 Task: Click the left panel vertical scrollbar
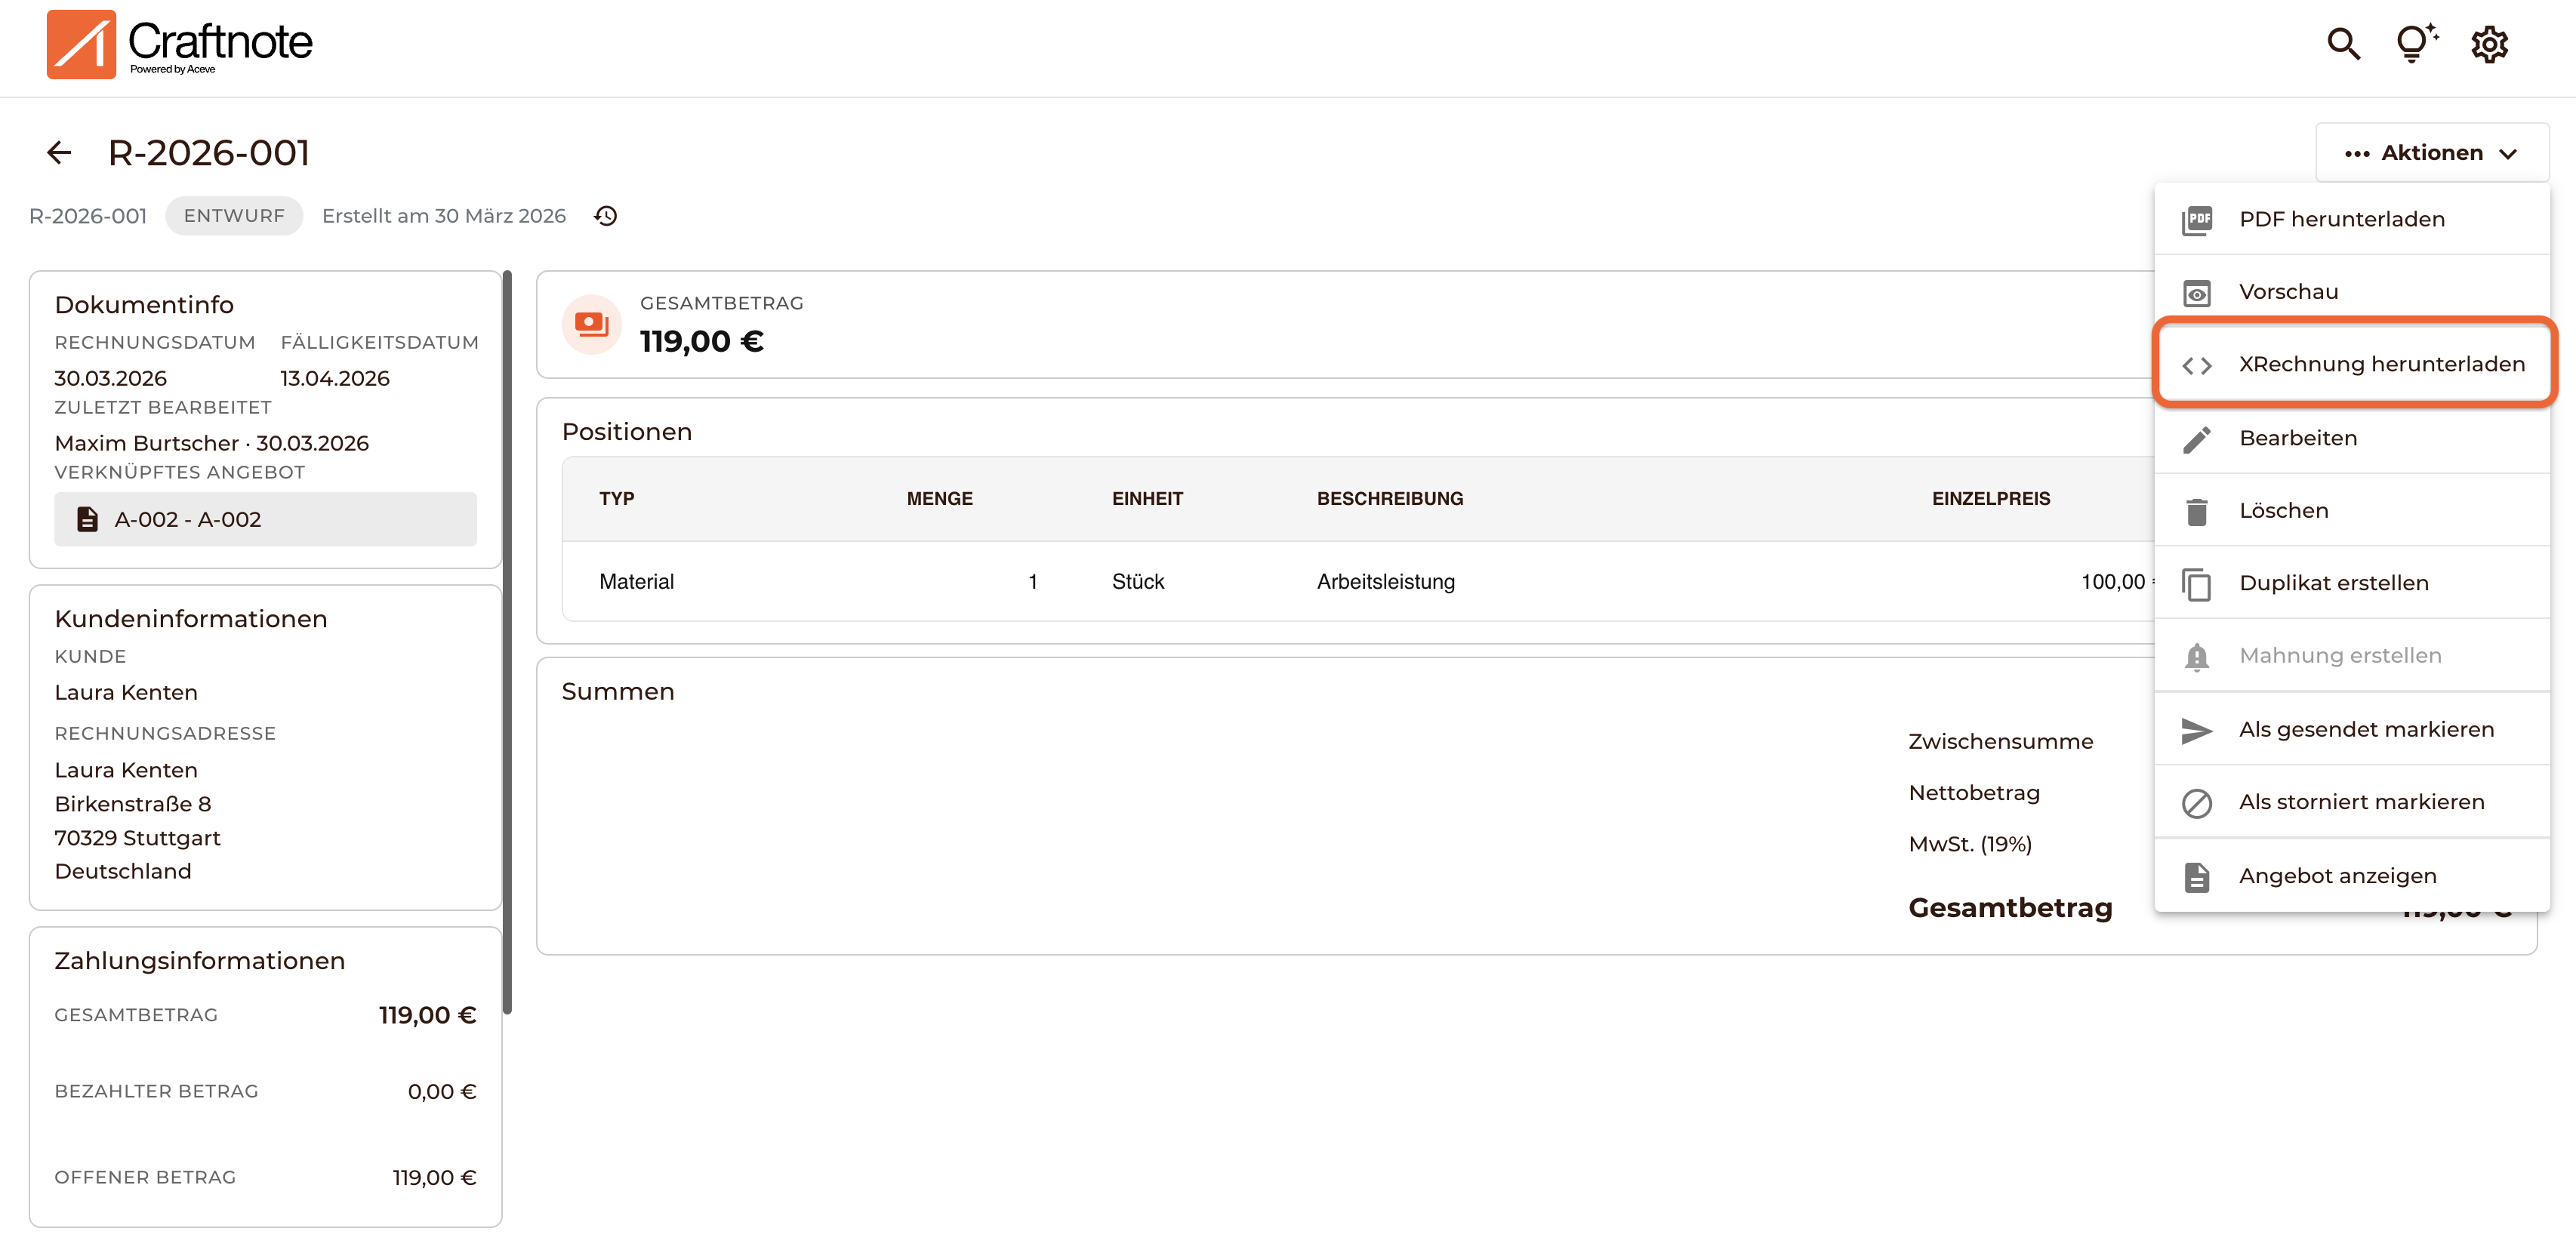click(507, 640)
